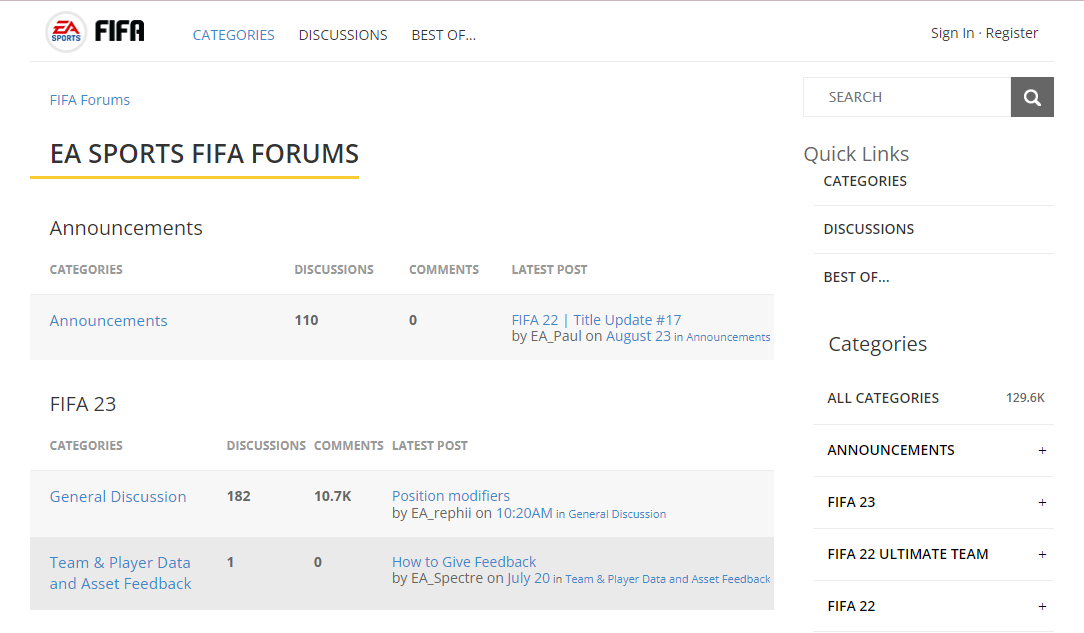Expand the Announcements category in sidebar
1084x633 pixels.
1042,451
